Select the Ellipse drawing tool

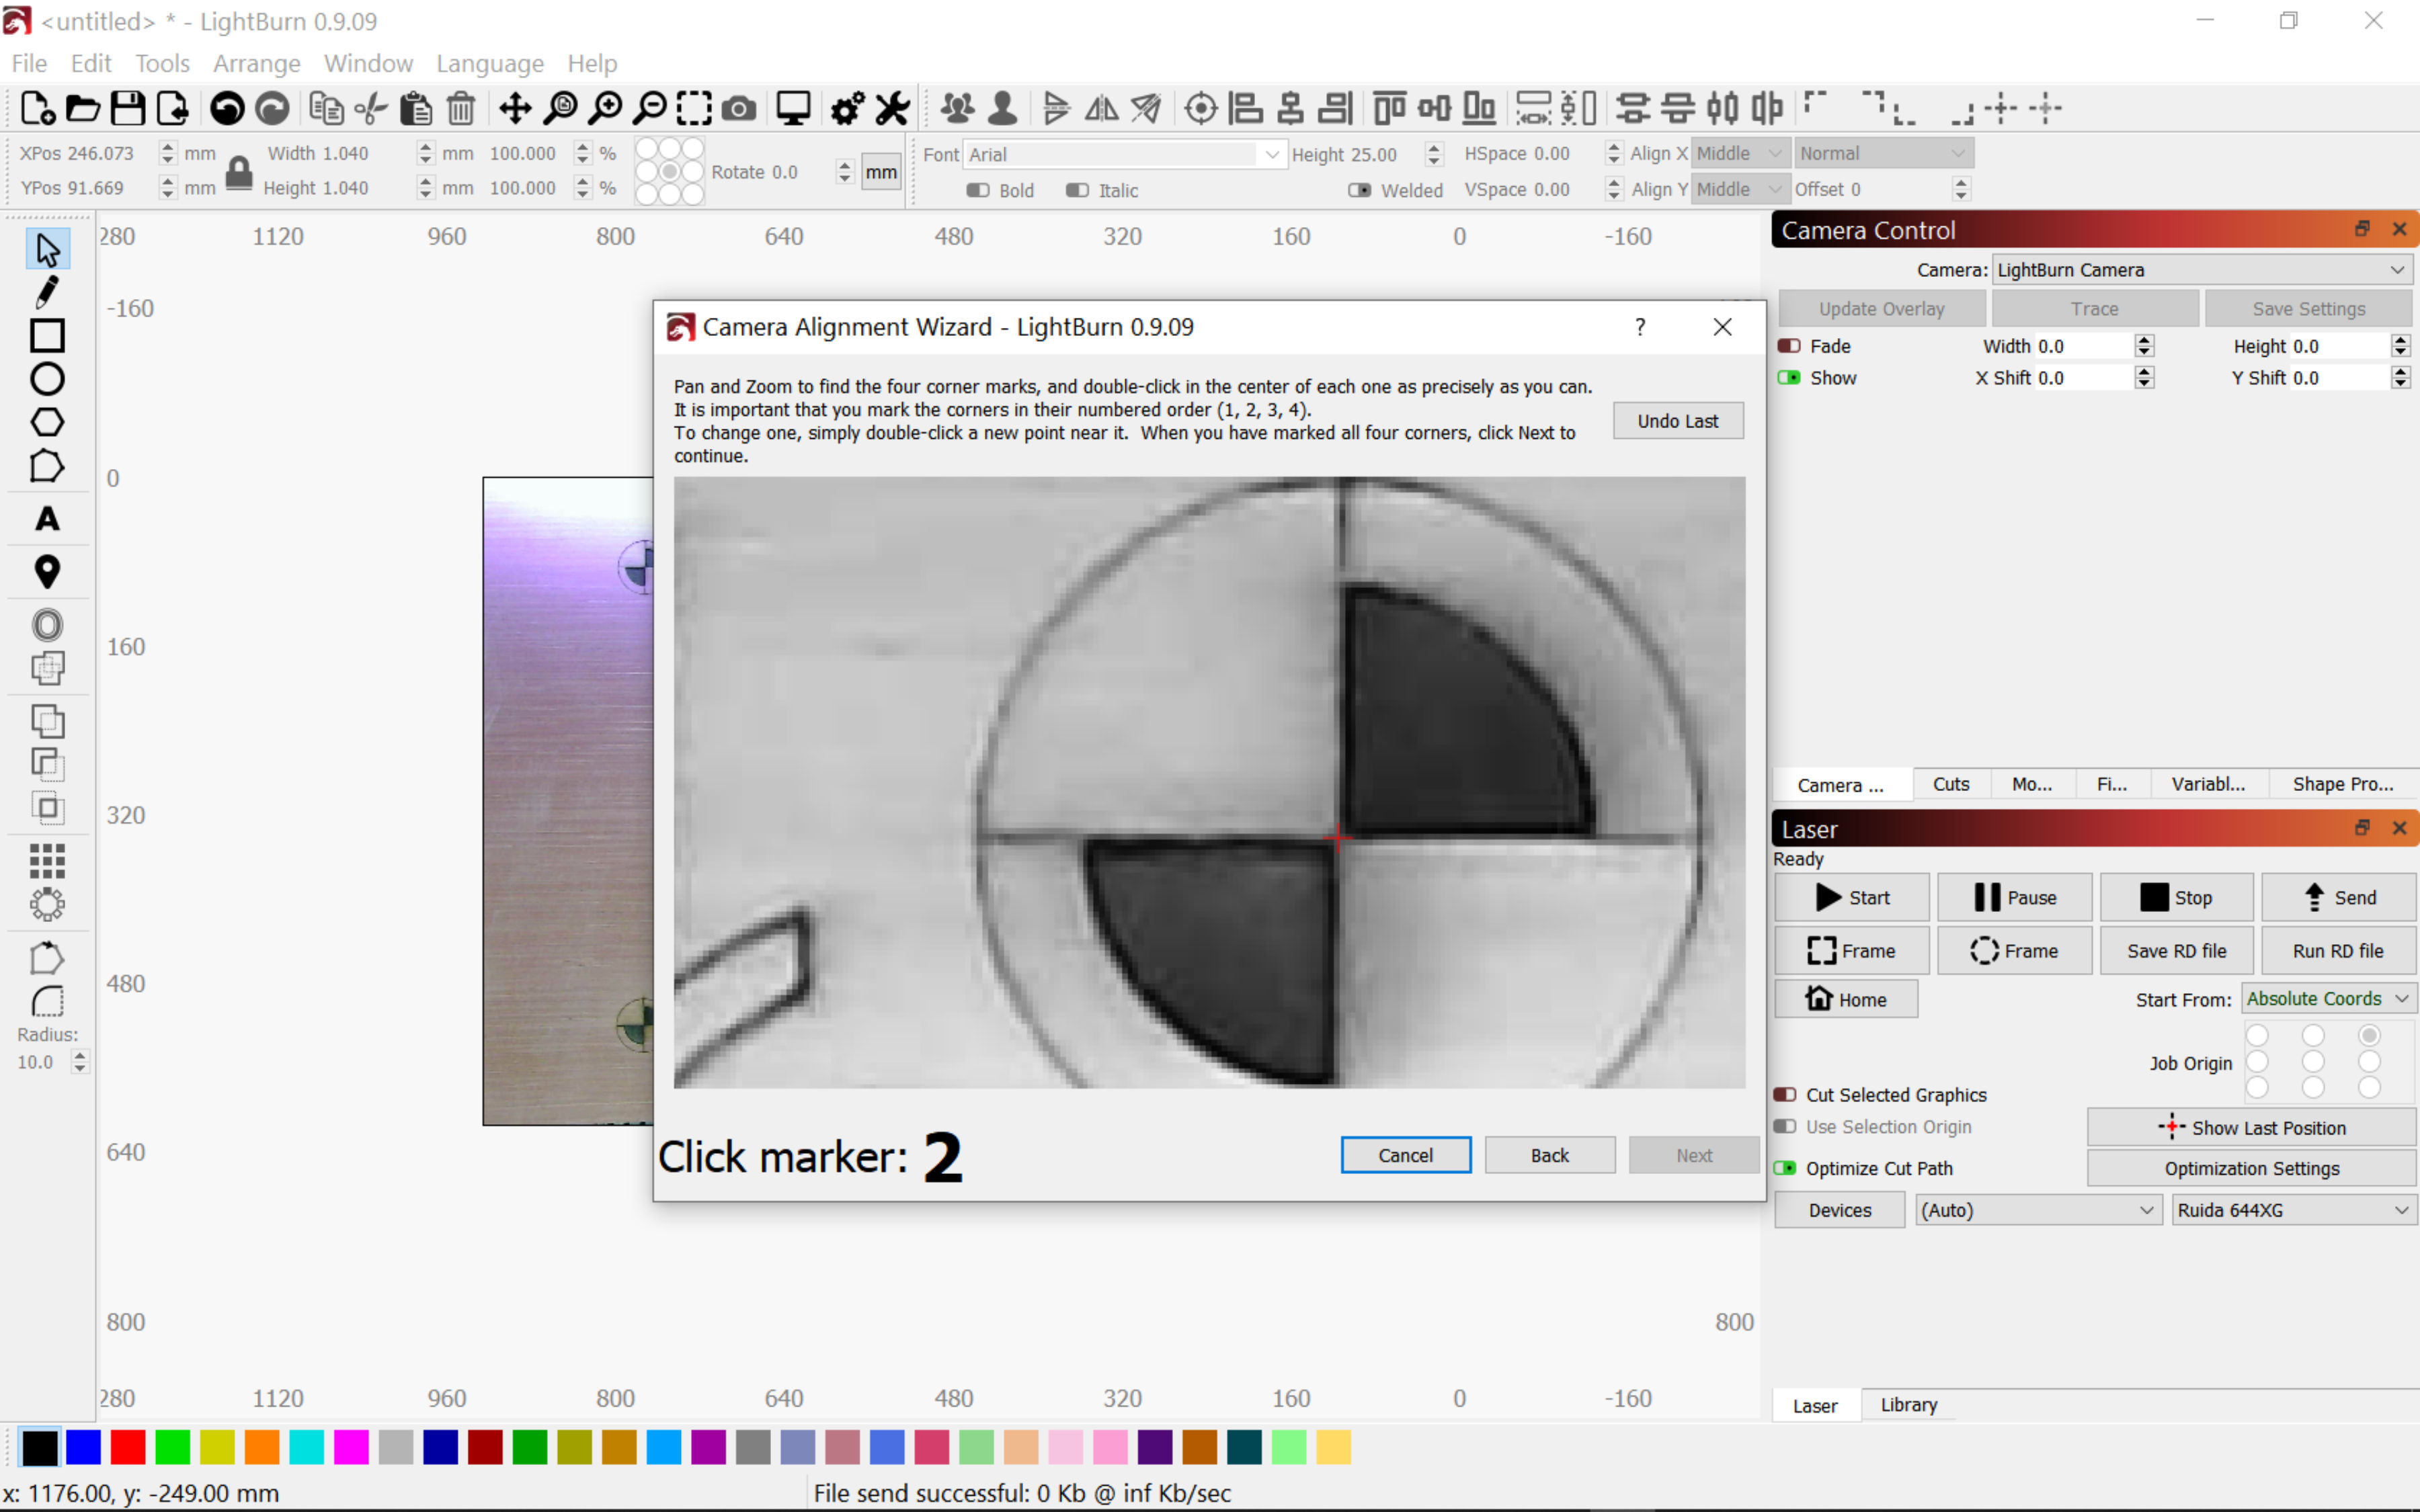(46, 379)
